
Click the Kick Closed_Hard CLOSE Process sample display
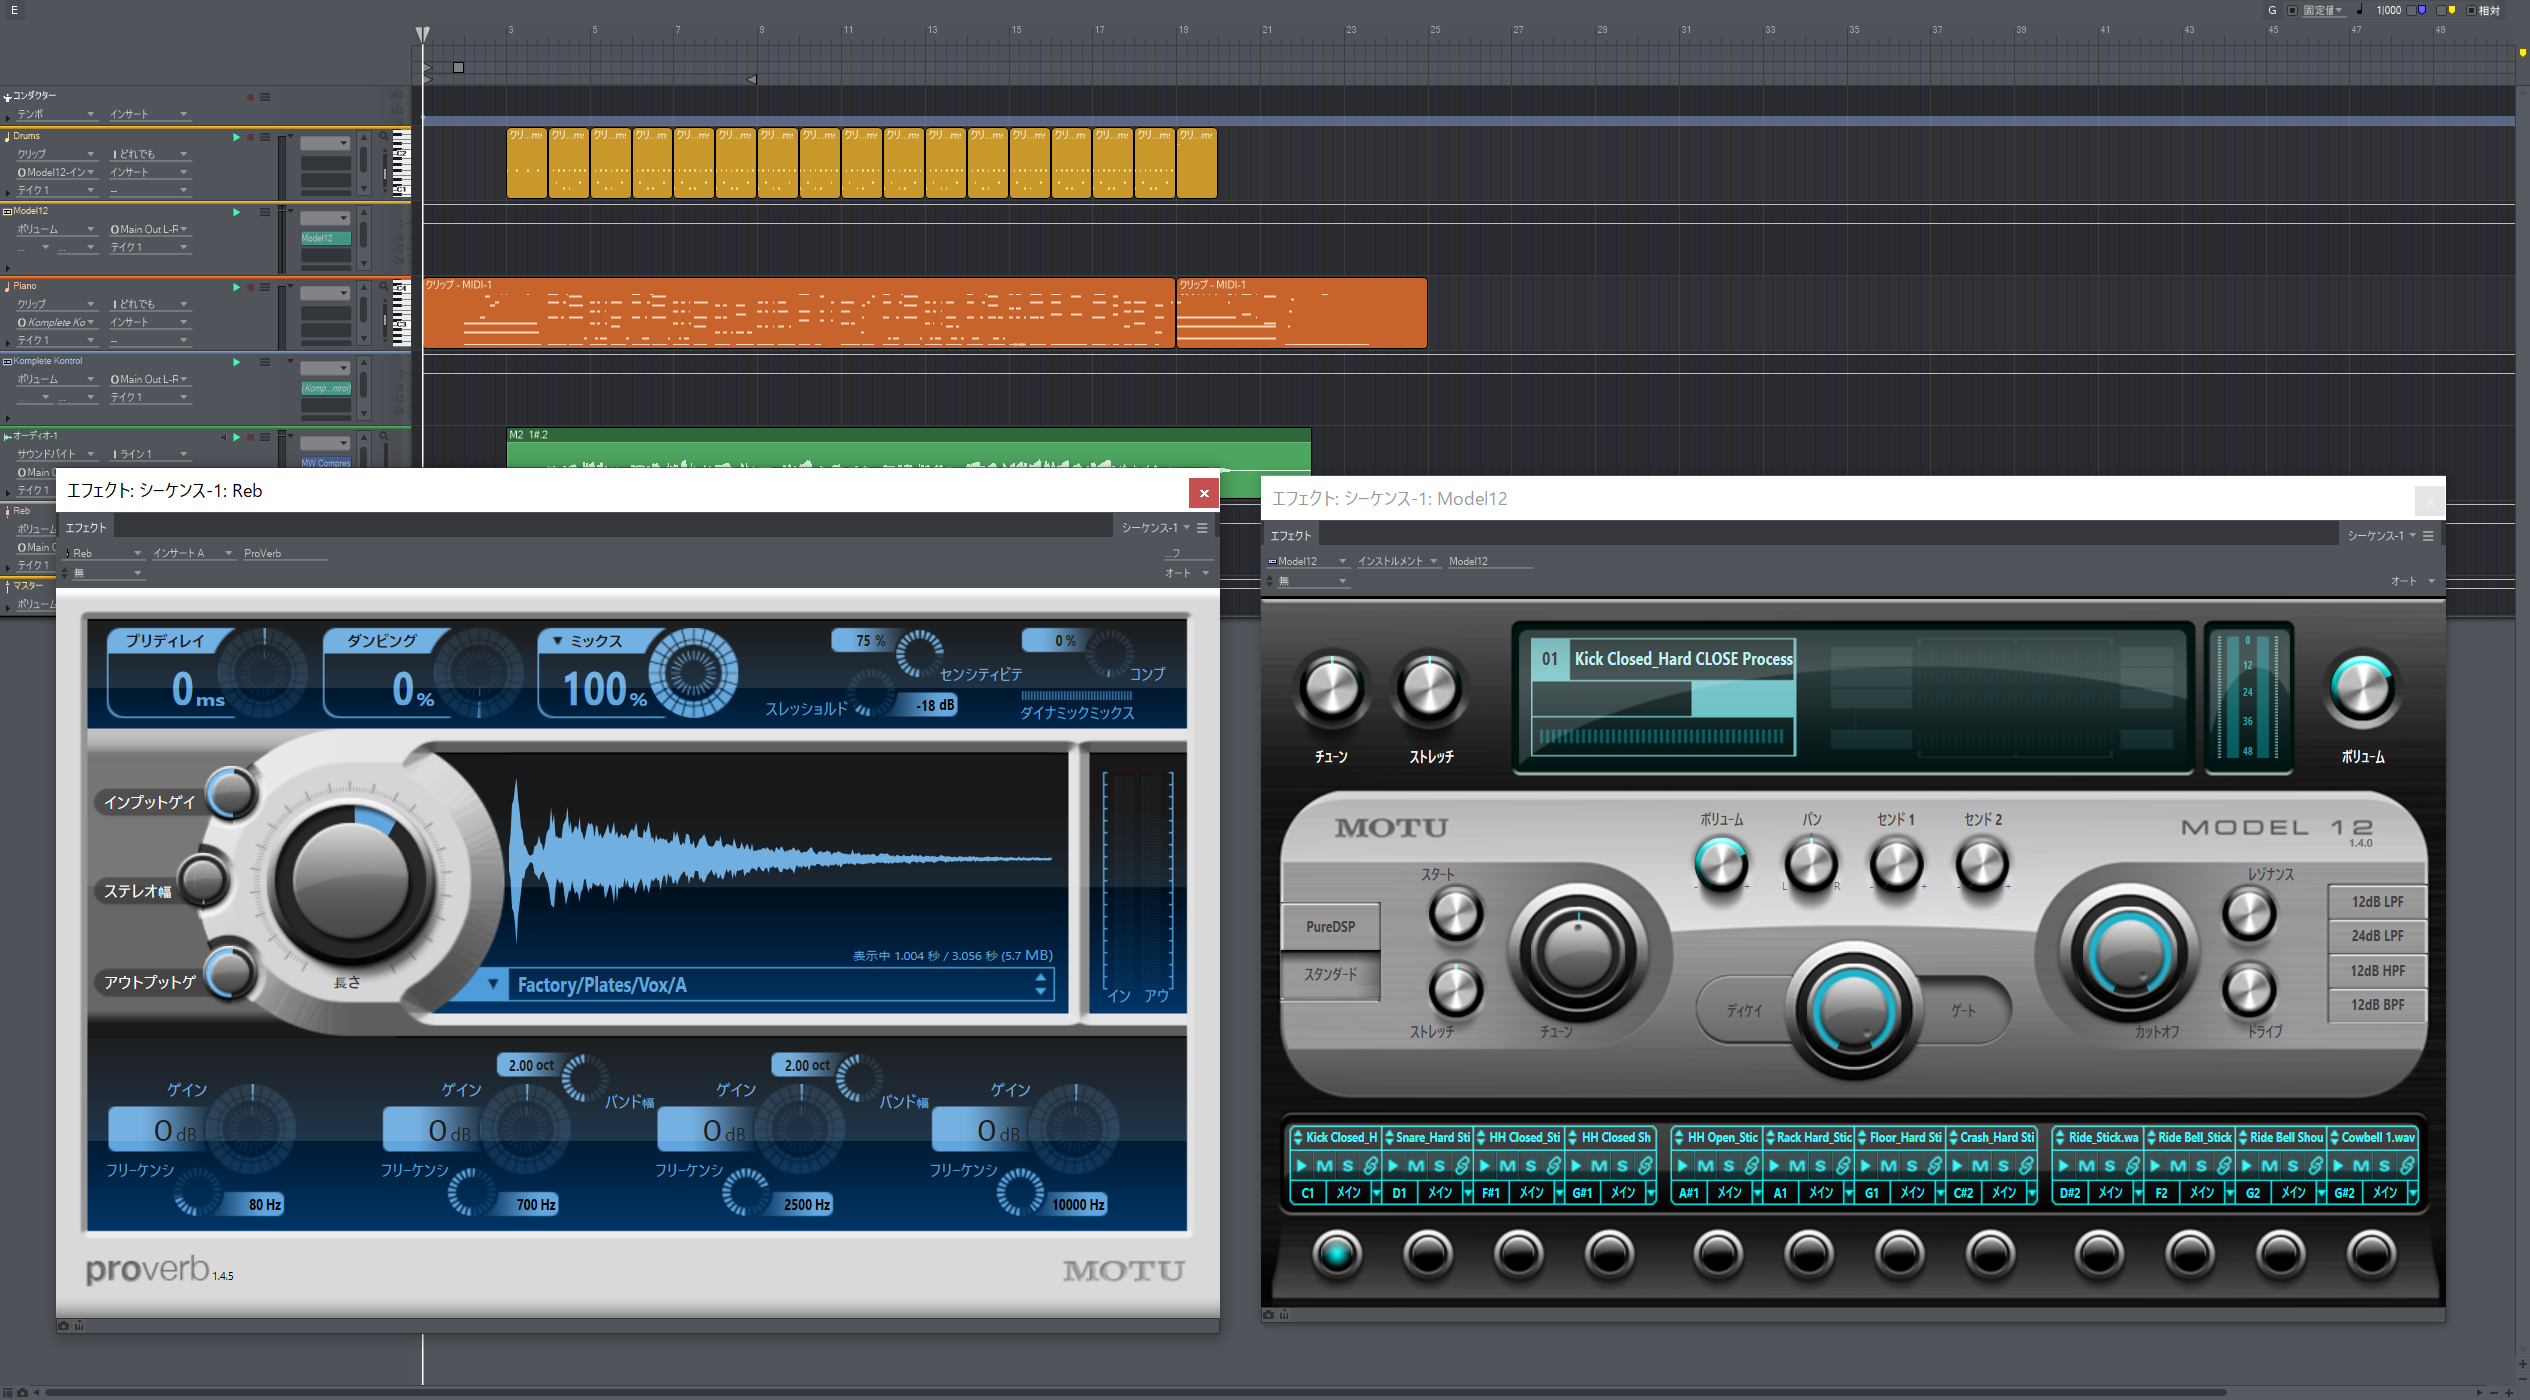tap(1663, 697)
